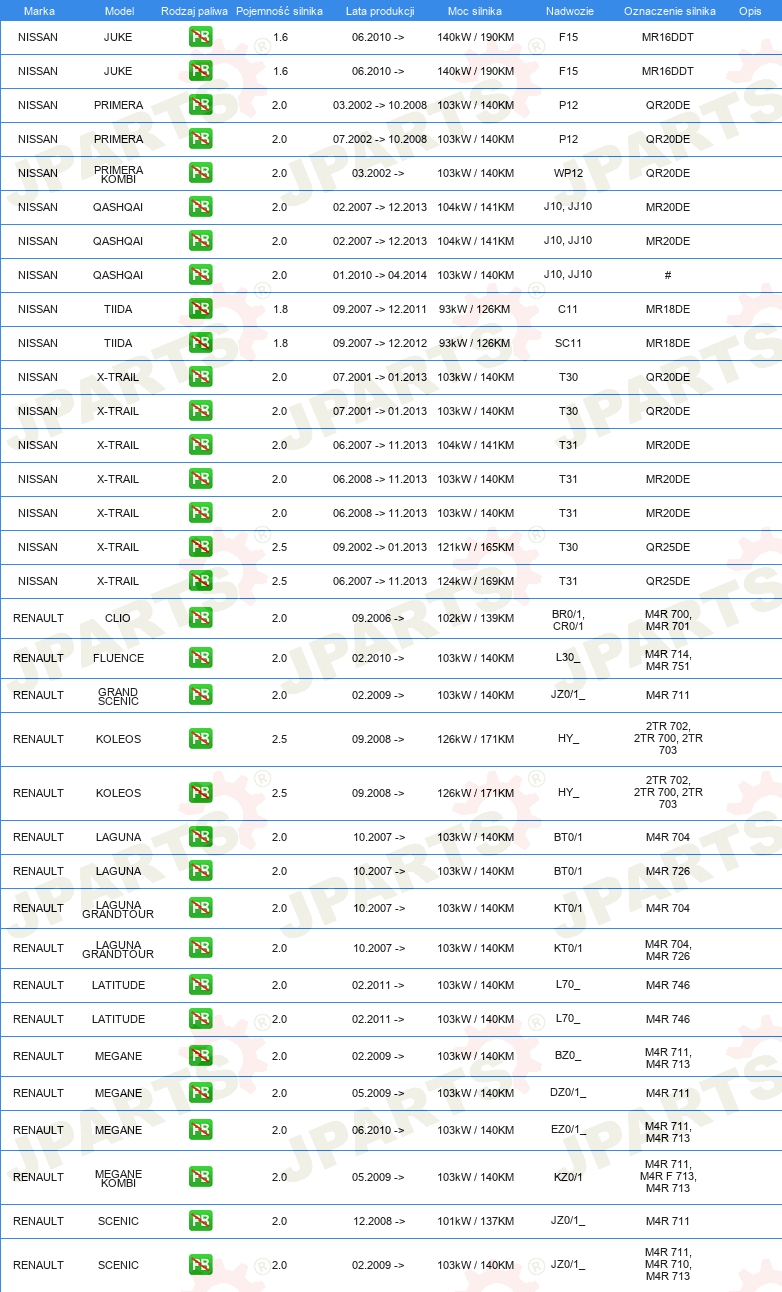Click fuel icon of Laguna BT0/1 M4R 704
782x1292 pixels.
click(x=200, y=837)
